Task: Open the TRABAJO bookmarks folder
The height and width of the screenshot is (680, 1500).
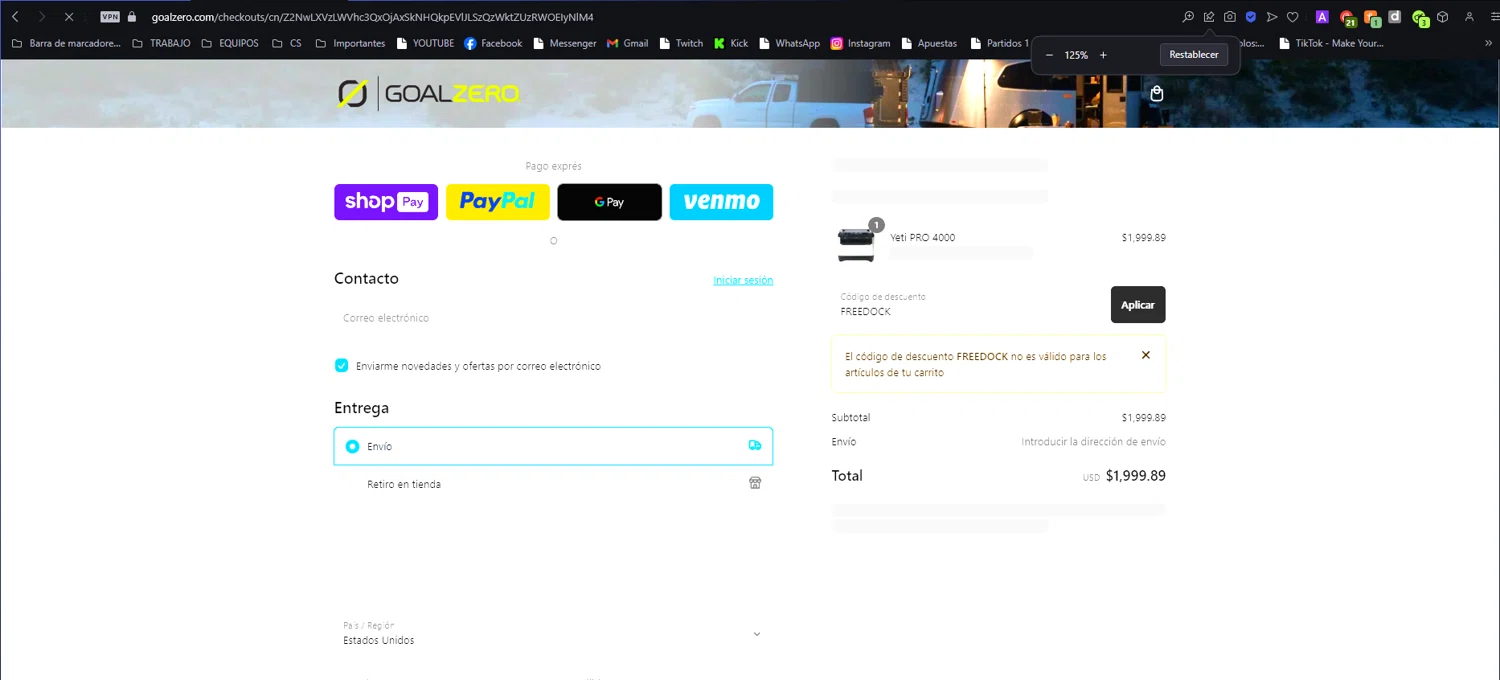Action: coord(161,43)
